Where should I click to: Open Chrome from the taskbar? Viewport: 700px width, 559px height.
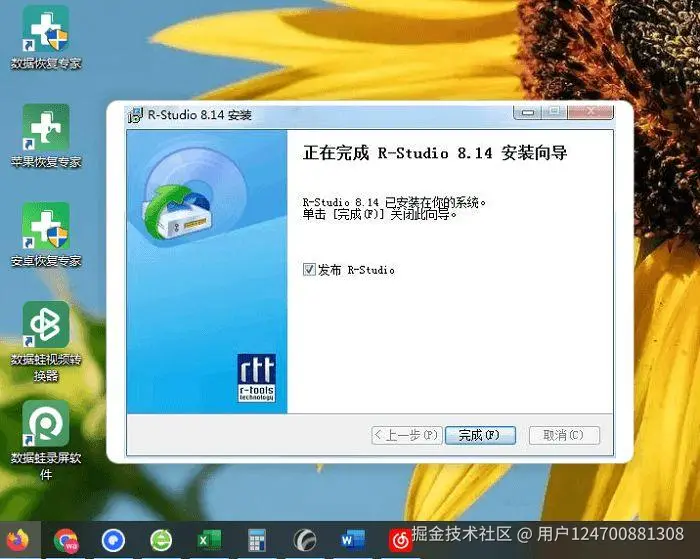(66, 541)
